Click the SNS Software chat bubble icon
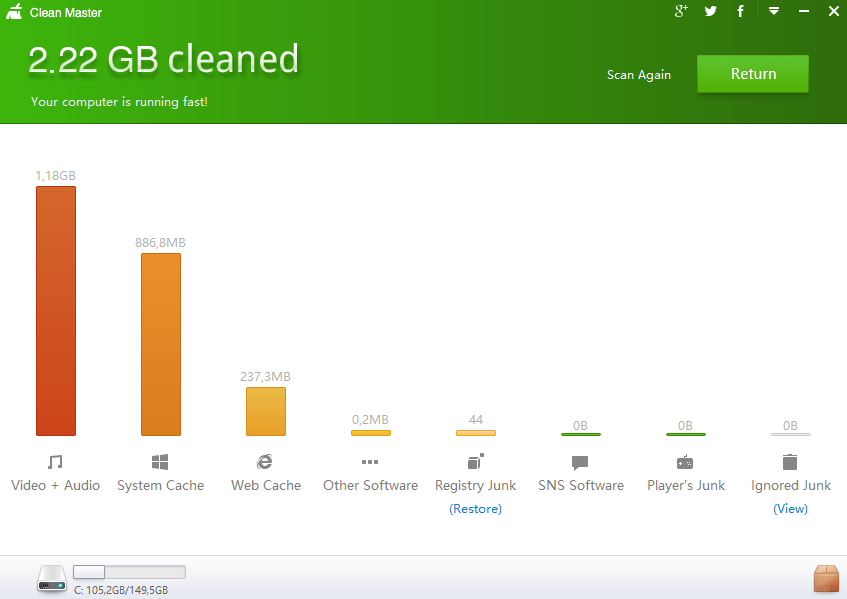This screenshot has width=847, height=599. [x=580, y=463]
